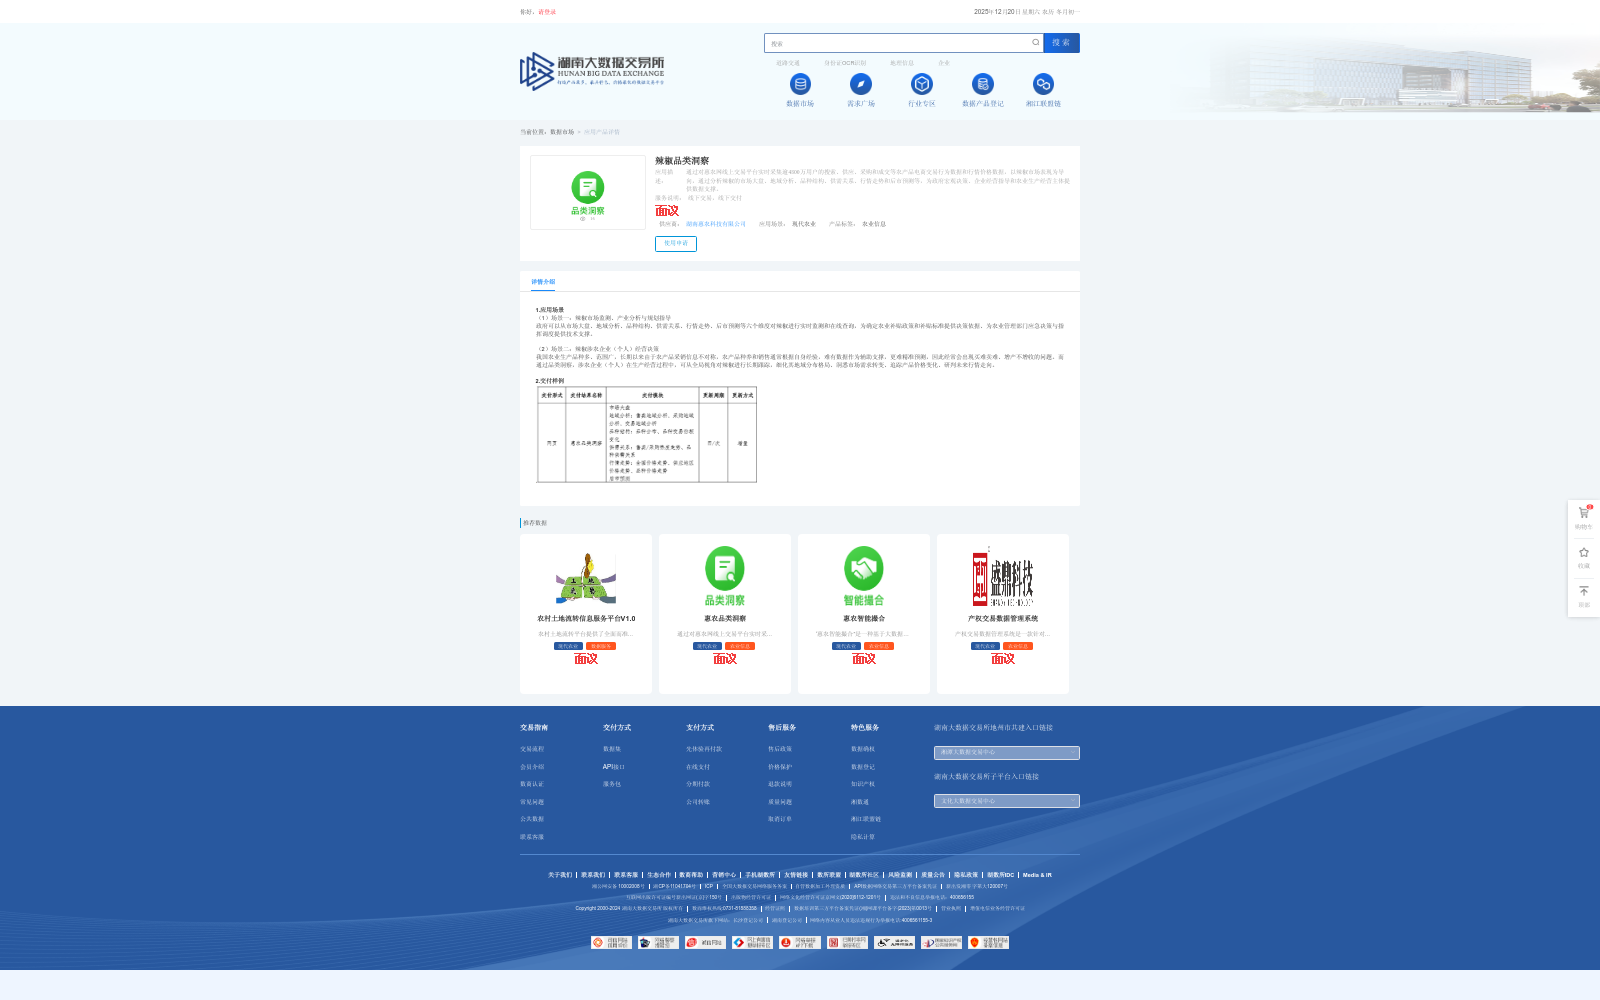This screenshot has height=1000, width=1600.
Task: Open the 售后政策 footer link
Action: coord(780,749)
